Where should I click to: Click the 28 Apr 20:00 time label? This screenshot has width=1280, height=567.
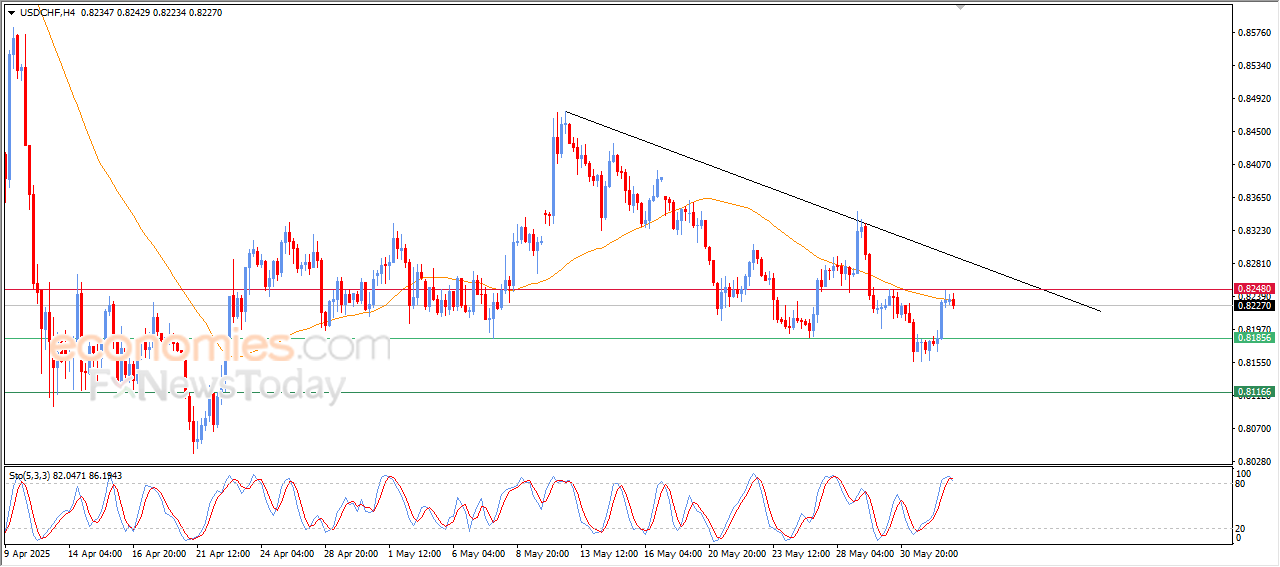pyautogui.click(x=351, y=552)
